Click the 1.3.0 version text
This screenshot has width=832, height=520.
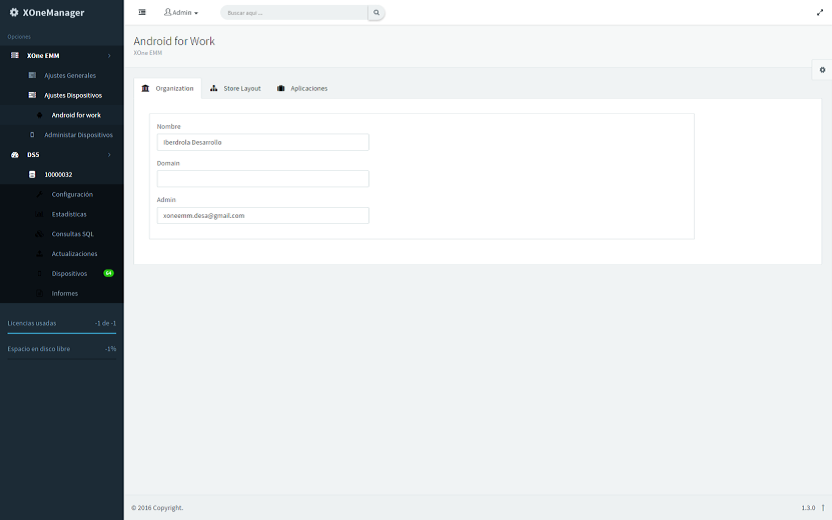808,508
